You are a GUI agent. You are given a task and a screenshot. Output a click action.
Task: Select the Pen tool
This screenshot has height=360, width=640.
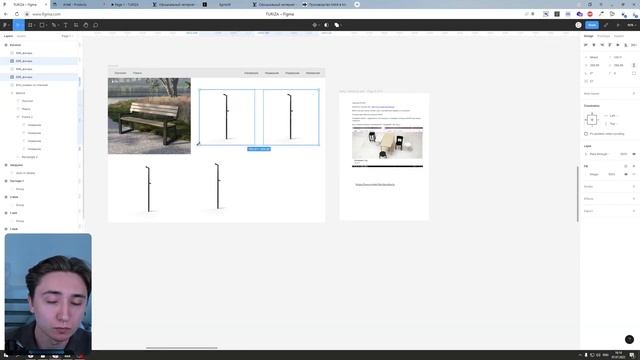tap(54, 25)
